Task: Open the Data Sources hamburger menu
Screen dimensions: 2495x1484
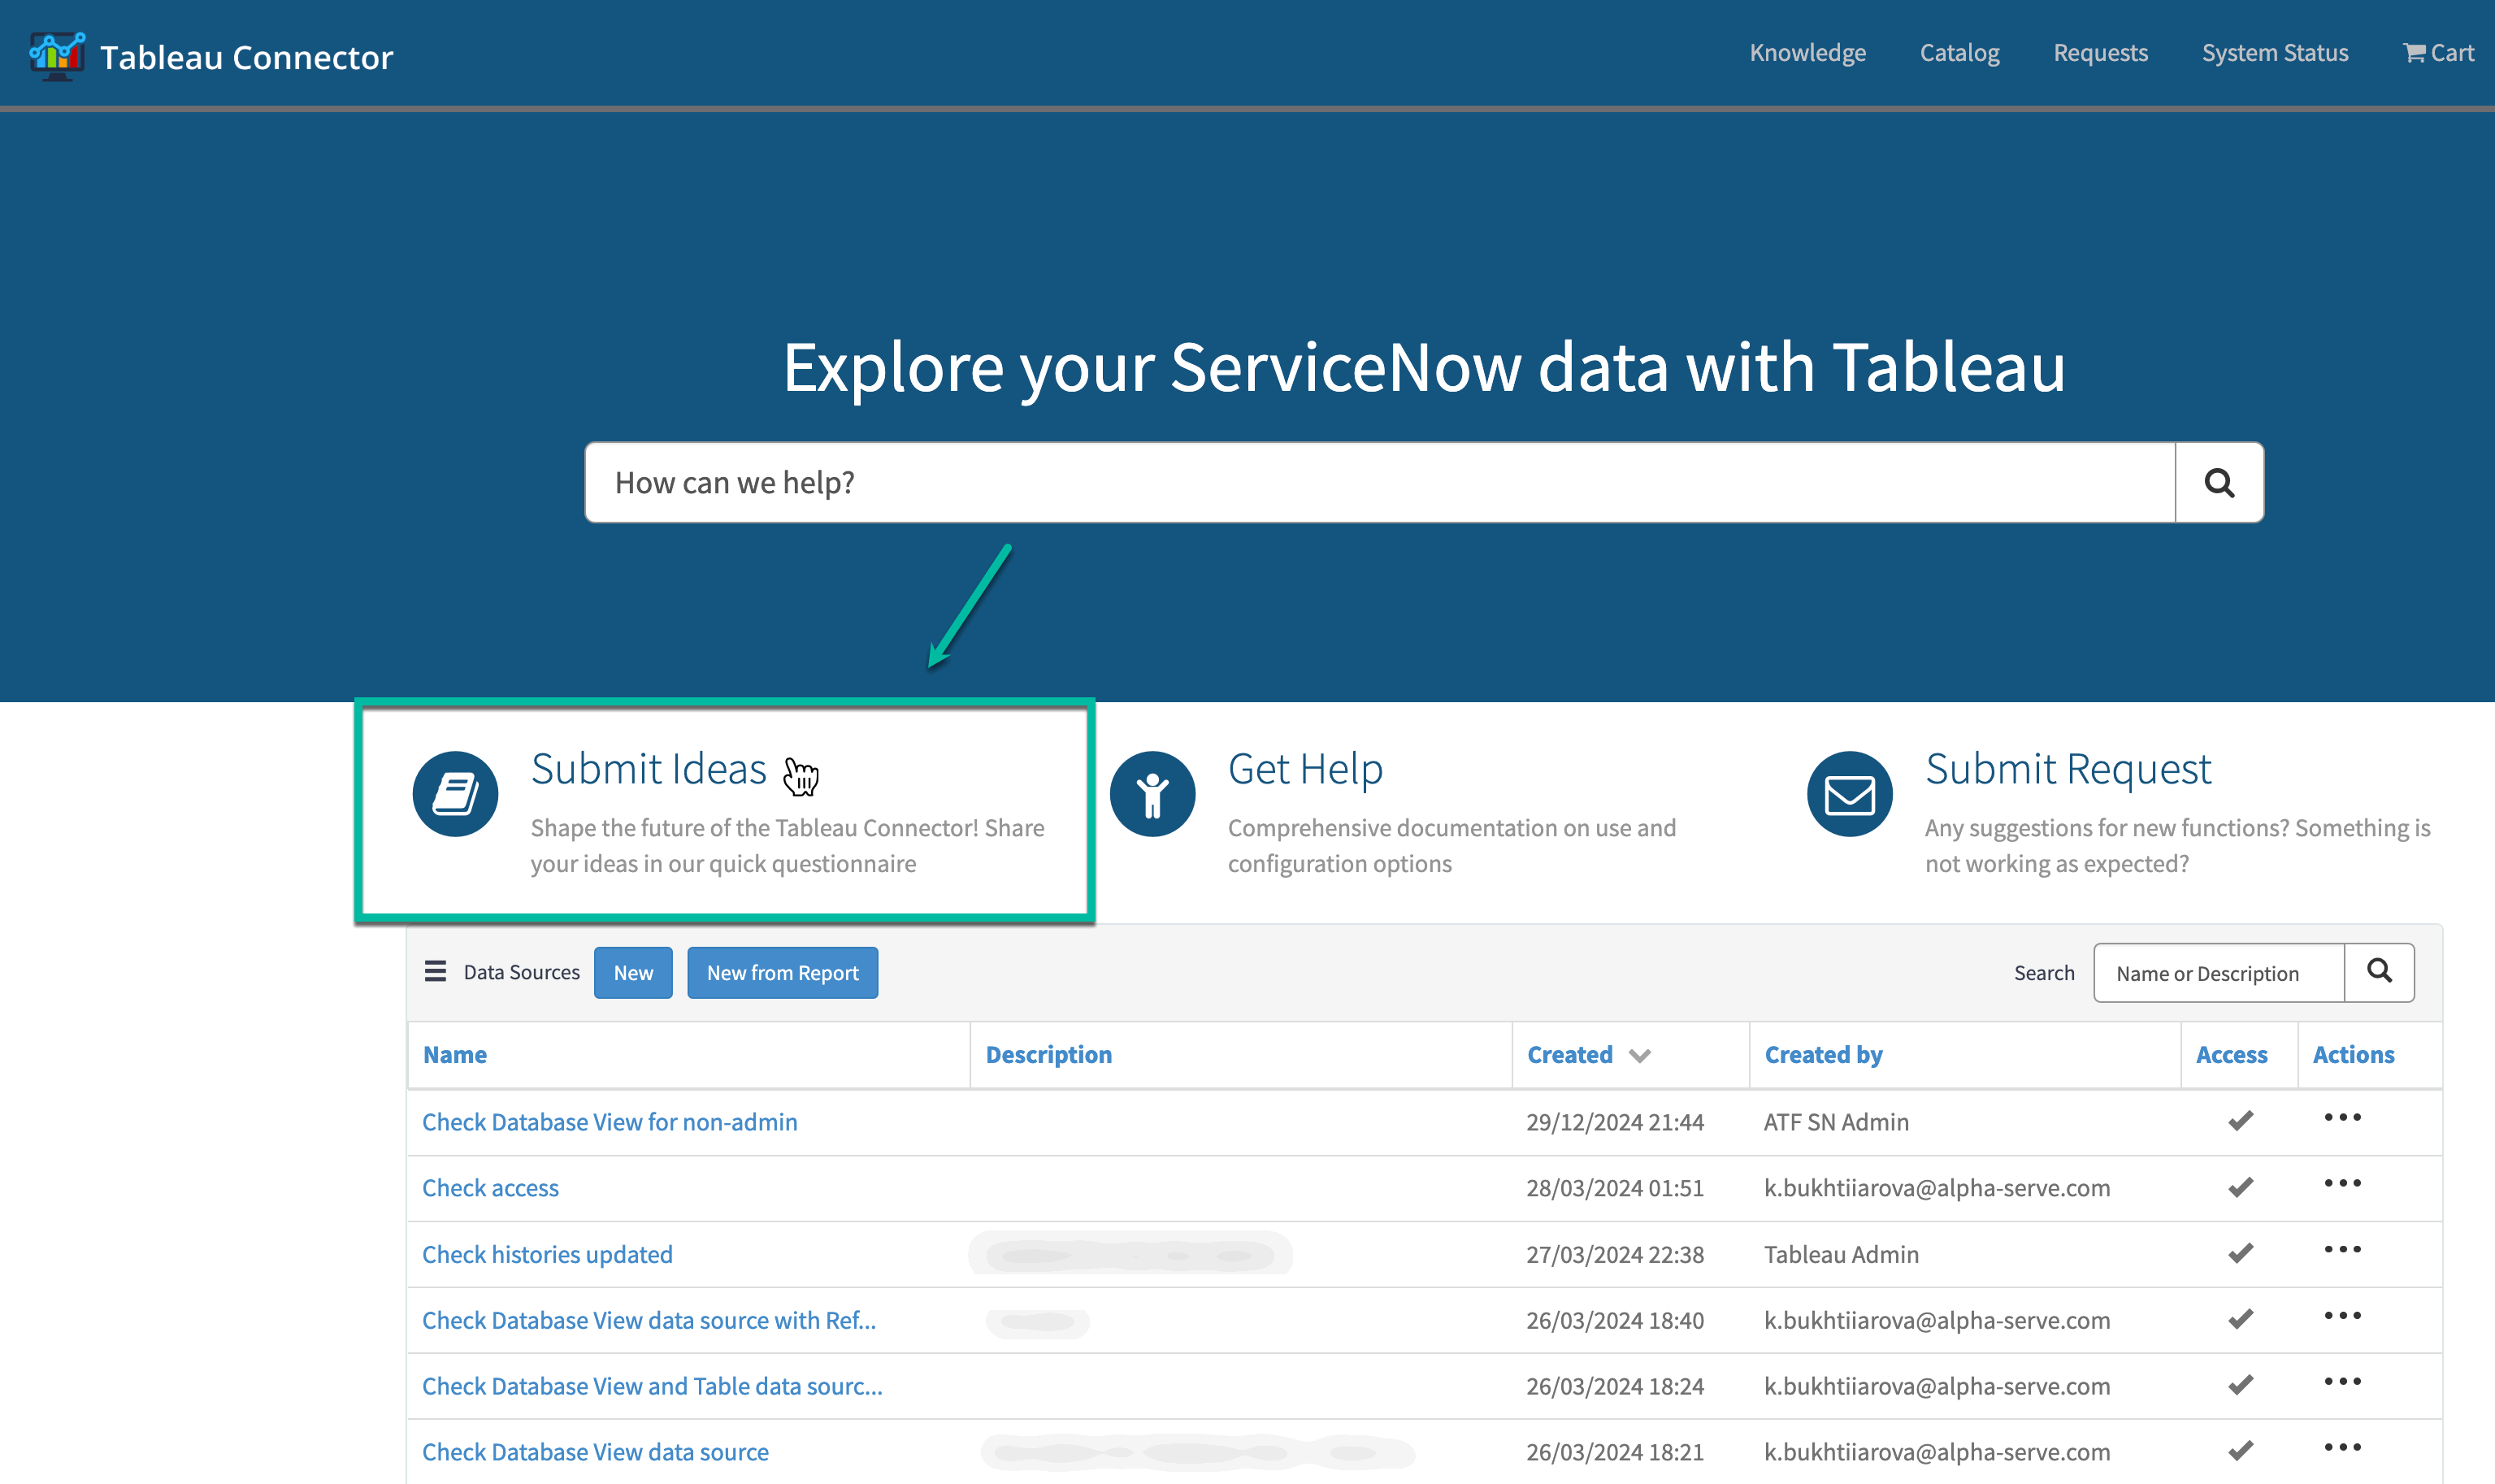Action: (436, 971)
